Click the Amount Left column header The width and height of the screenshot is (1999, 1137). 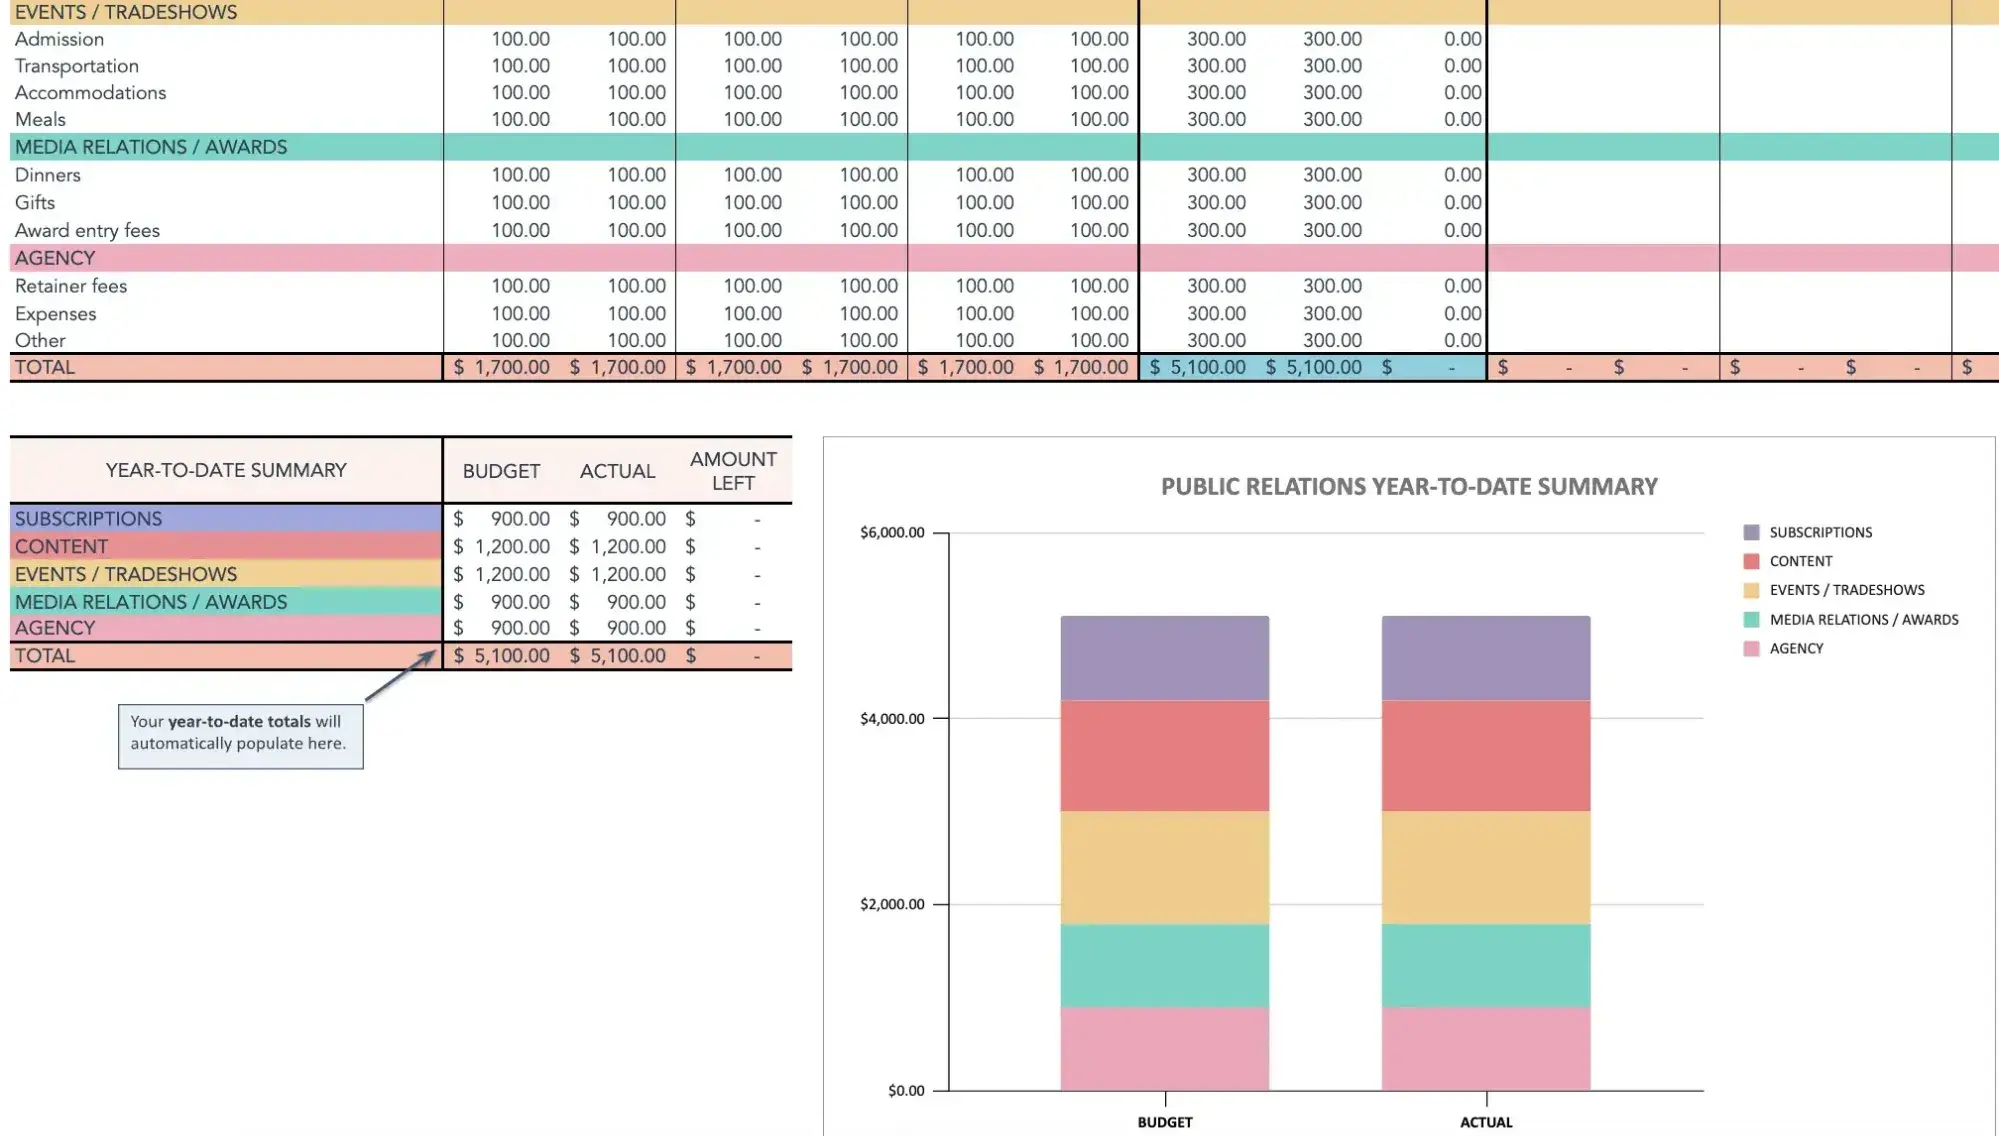click(732, 471)
